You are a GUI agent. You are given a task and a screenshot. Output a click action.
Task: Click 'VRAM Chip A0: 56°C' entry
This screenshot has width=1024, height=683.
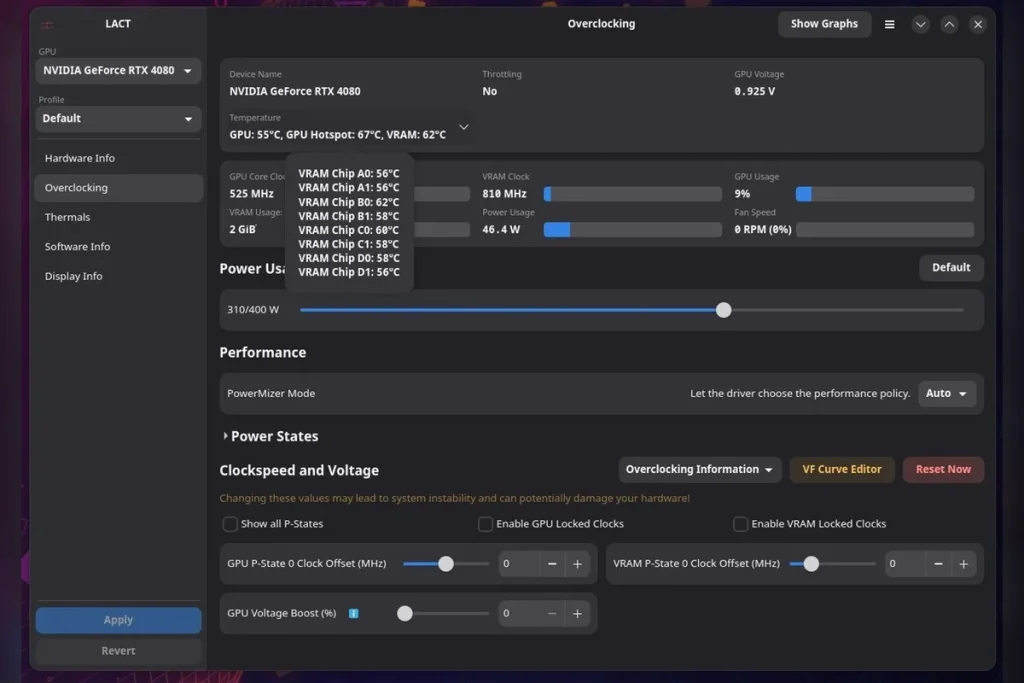(x=349, y=174)
